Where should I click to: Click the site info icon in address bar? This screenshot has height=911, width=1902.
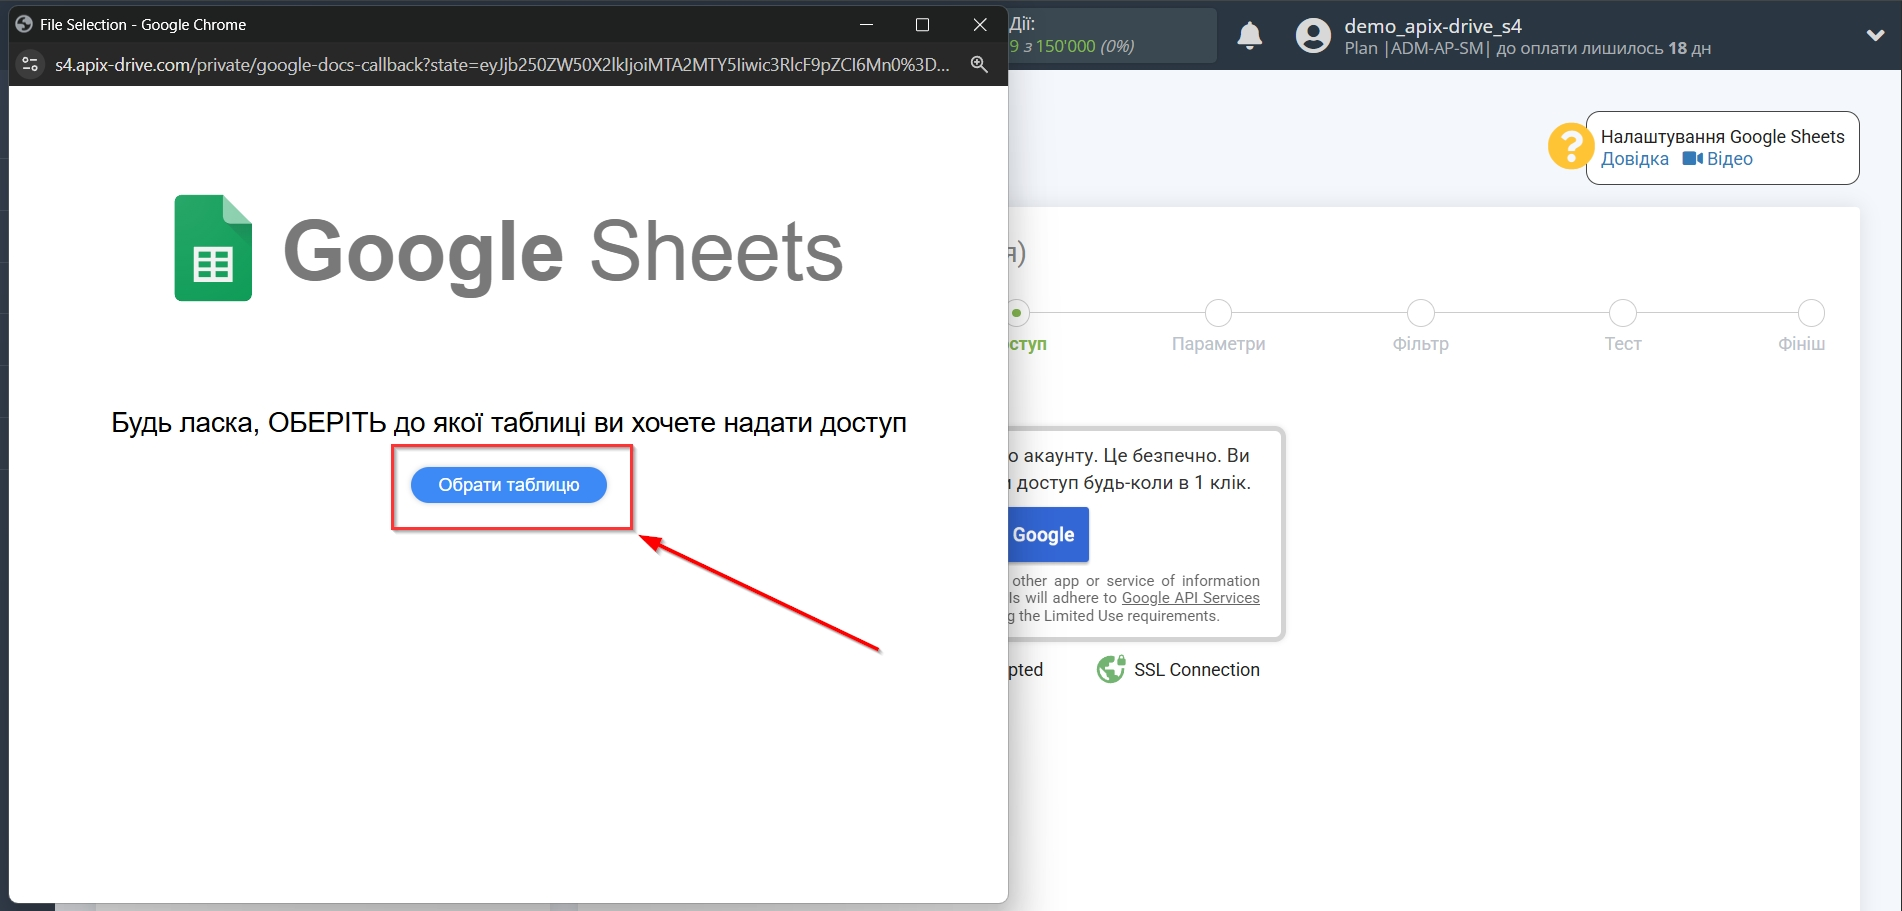(30, 64)
